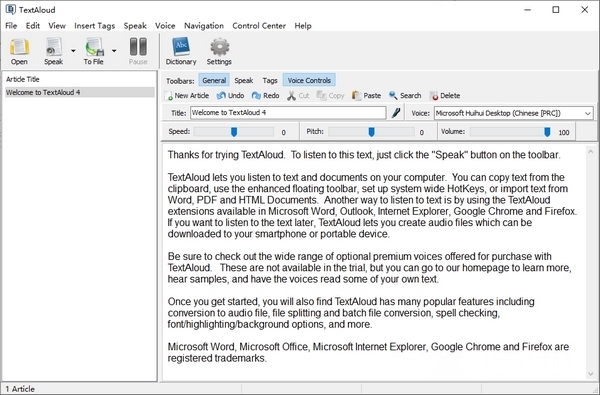Toggle the Voice Controls toolbar
600x395 pixels.
coord(309,80)
